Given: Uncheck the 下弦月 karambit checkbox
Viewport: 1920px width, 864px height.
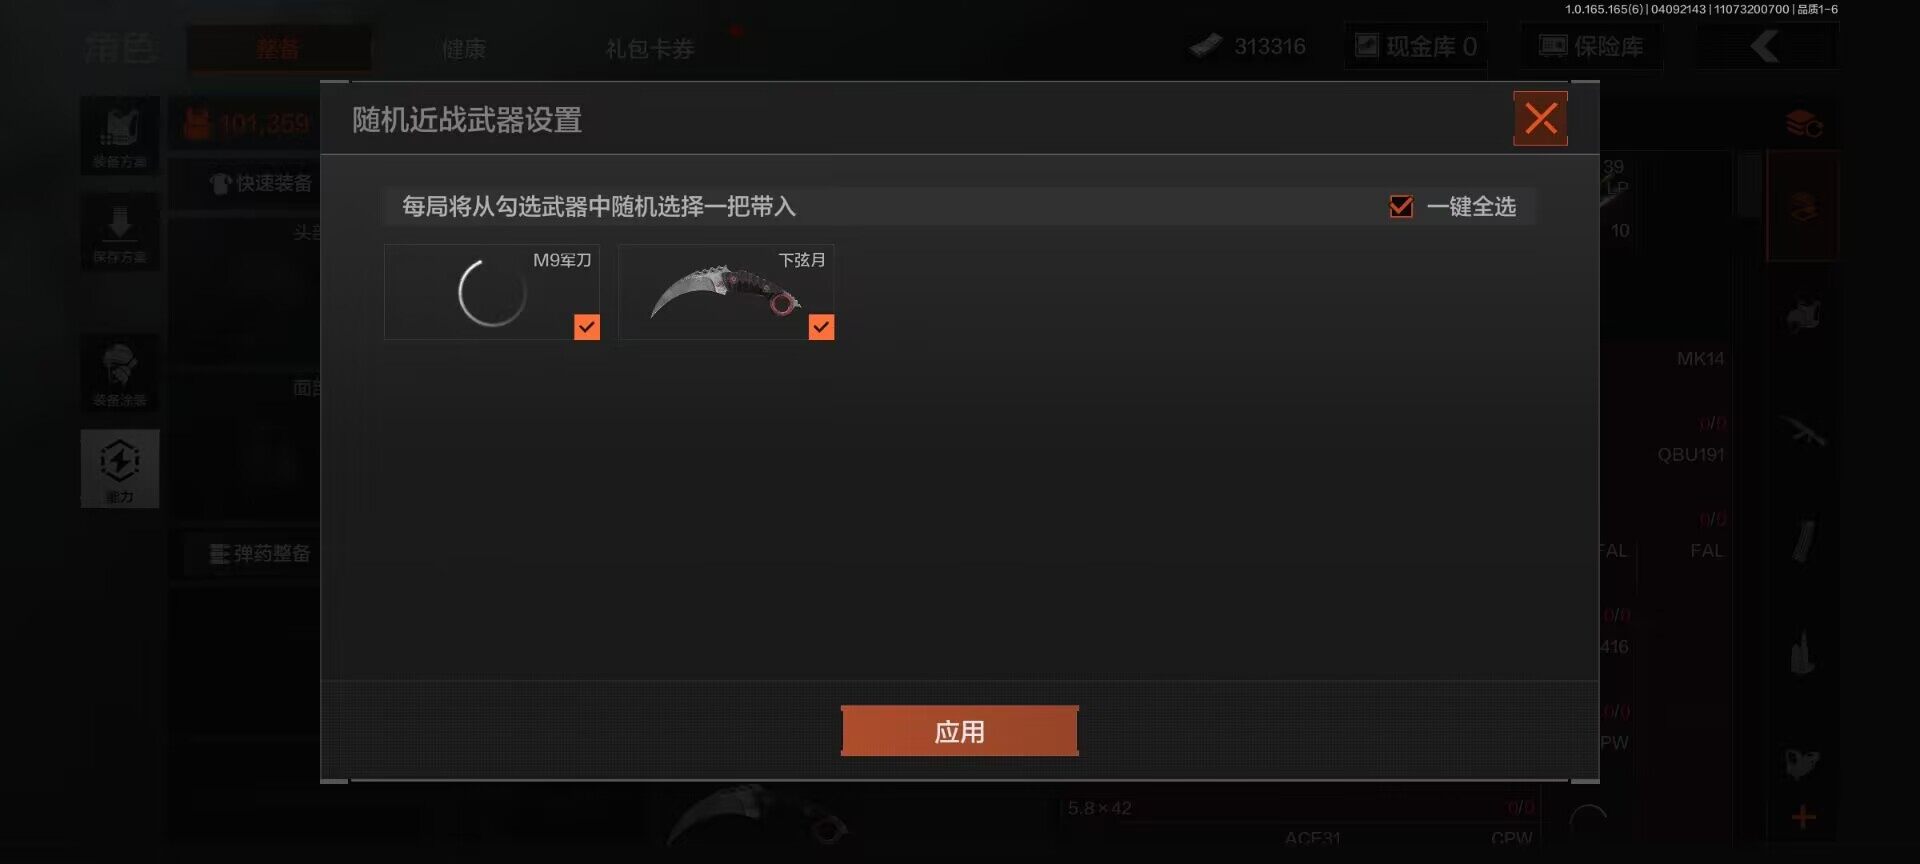Looking at the screenshot, I should pos(821,327).
